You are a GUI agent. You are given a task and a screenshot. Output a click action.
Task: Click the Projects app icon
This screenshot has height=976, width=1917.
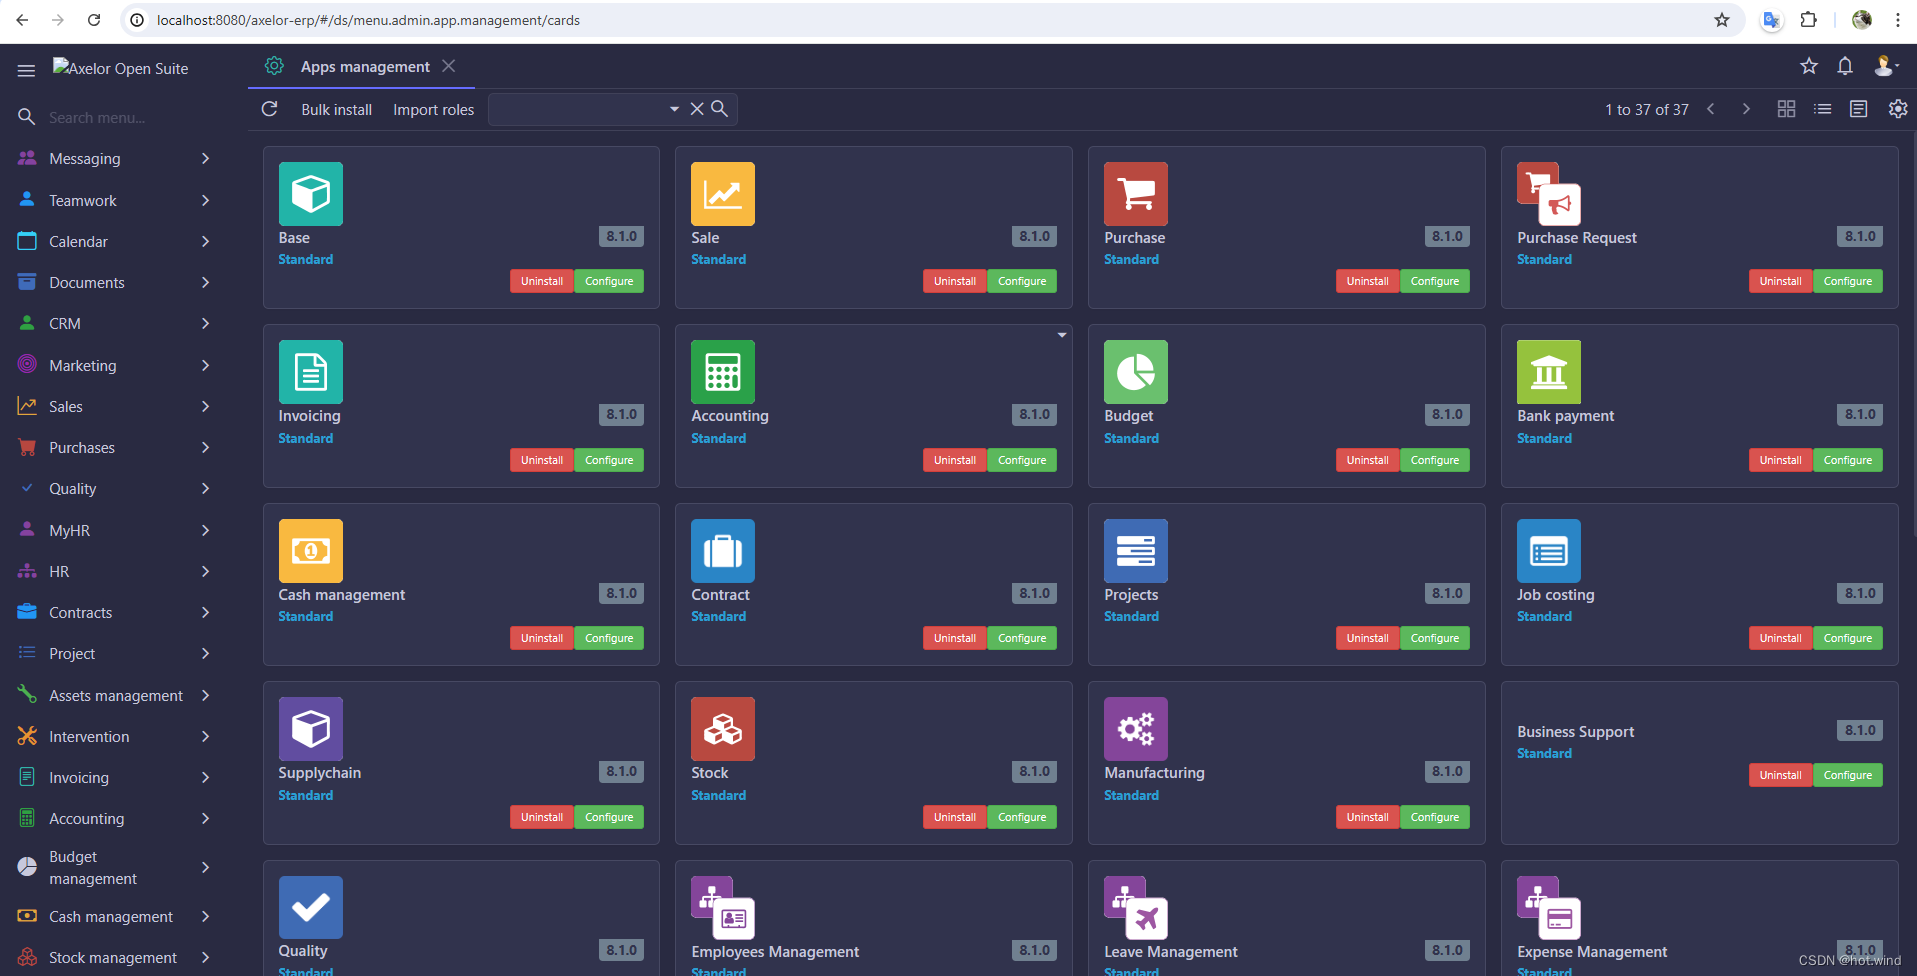point(1136,551)
